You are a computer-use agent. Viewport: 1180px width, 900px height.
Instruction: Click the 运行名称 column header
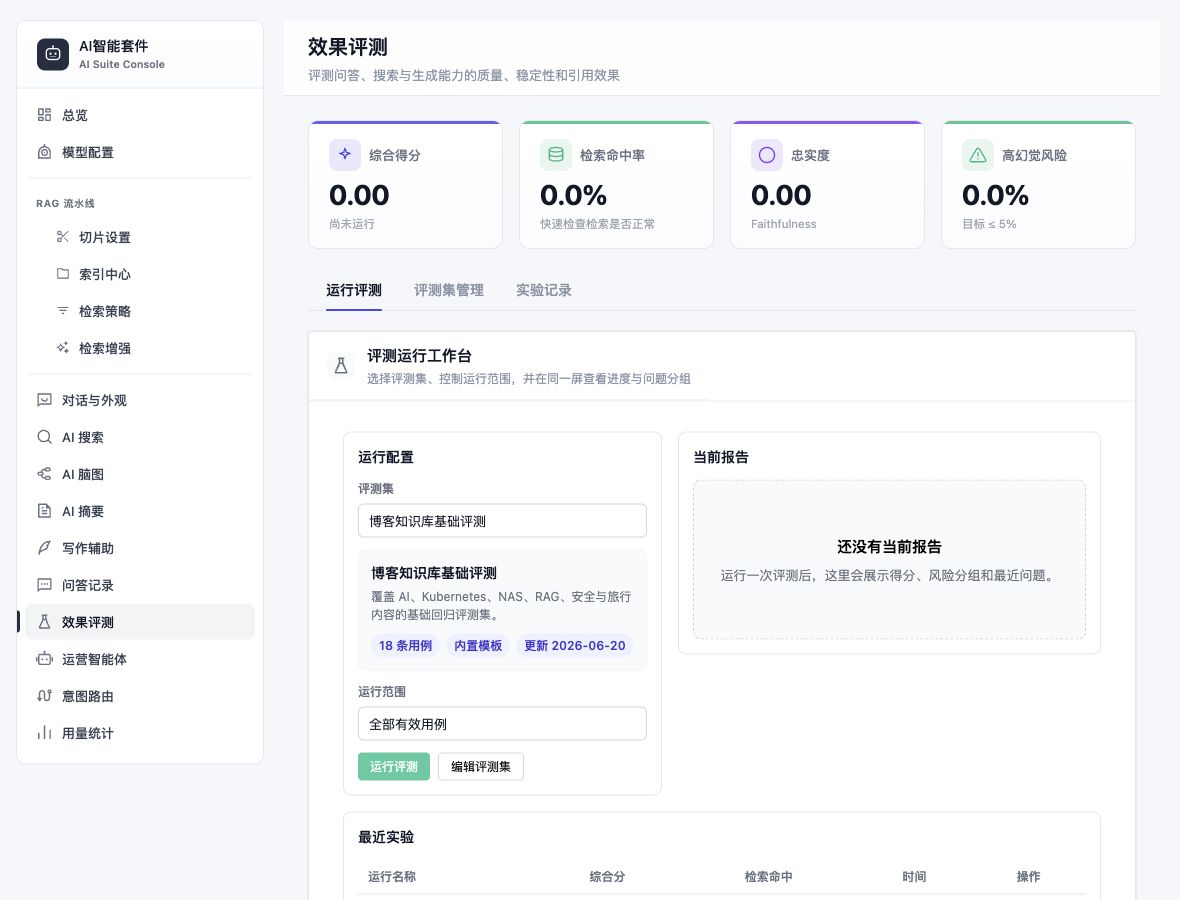(391, 876)
